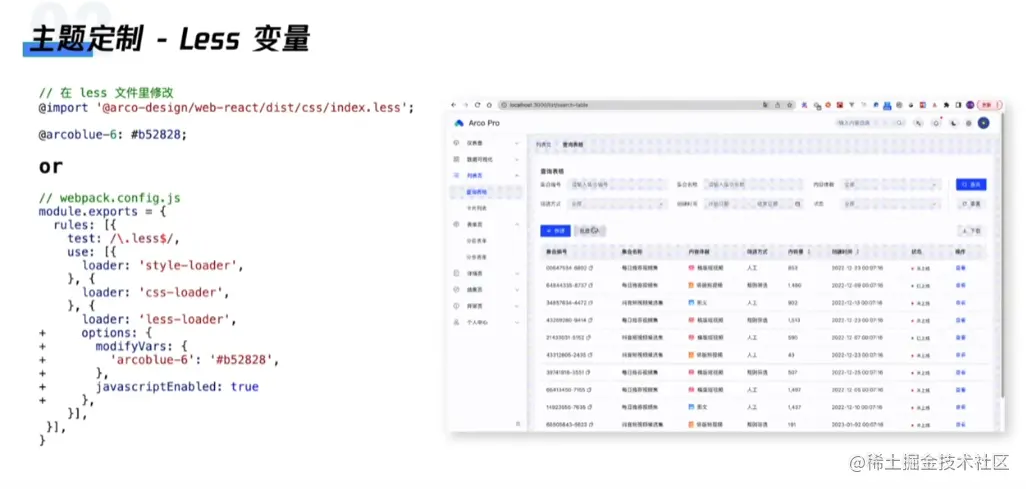Go back with the browser back arrow
Screen dimensions: 1026x489
(x=455, y=105)
